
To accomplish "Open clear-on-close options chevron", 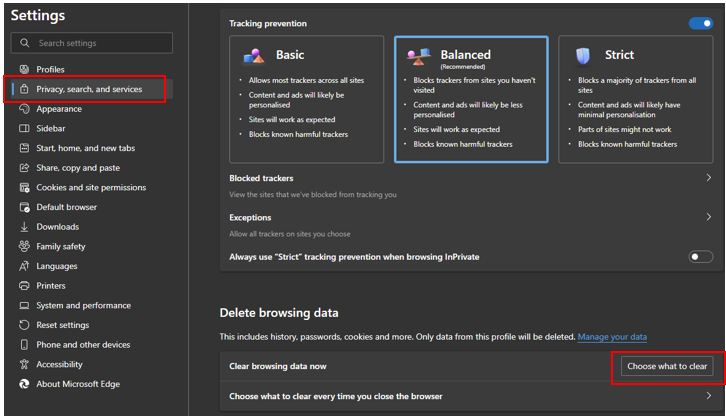I will (708, 395).
